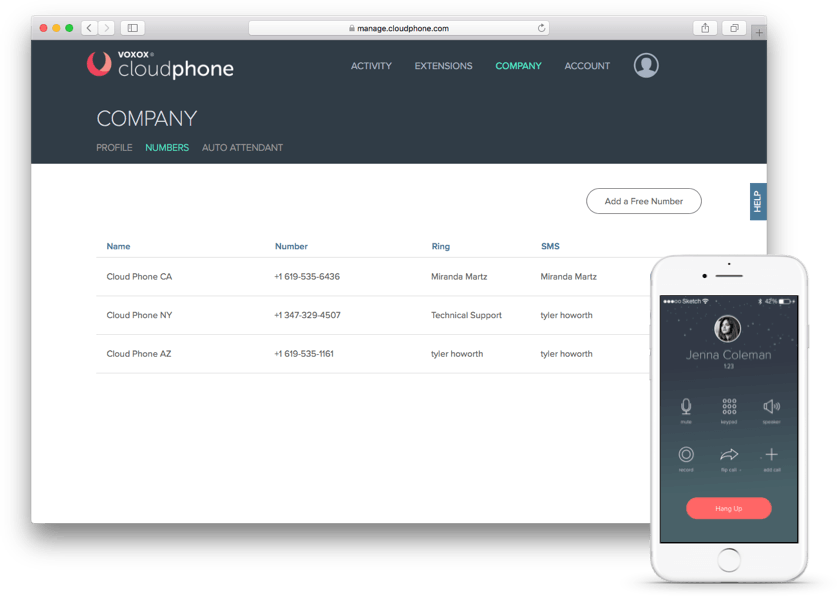
Task: Toggle the Safari sidebar icon
Action: pos(133,28)
